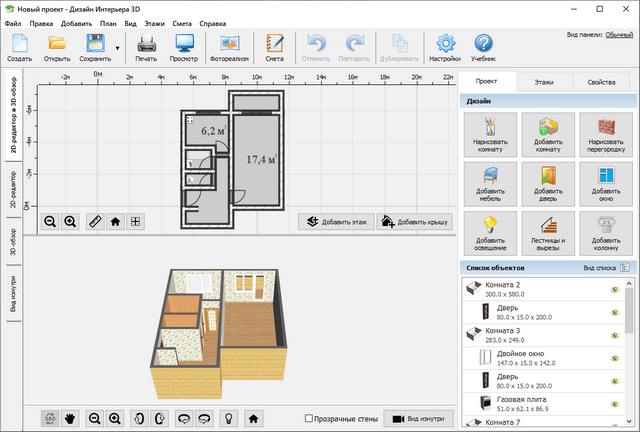Viewport: 640px width, 432px height.
Task: Click the hand pan tool in 3D view
Action: click(71, 418)
